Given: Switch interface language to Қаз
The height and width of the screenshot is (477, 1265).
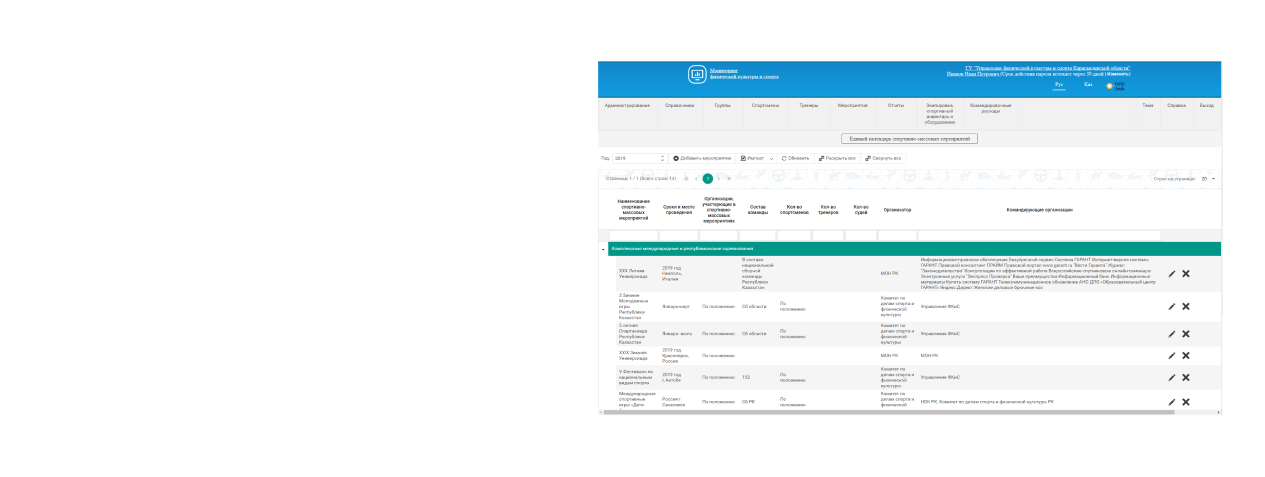Looking at the screenshot, I should (x=1087, y=85).
